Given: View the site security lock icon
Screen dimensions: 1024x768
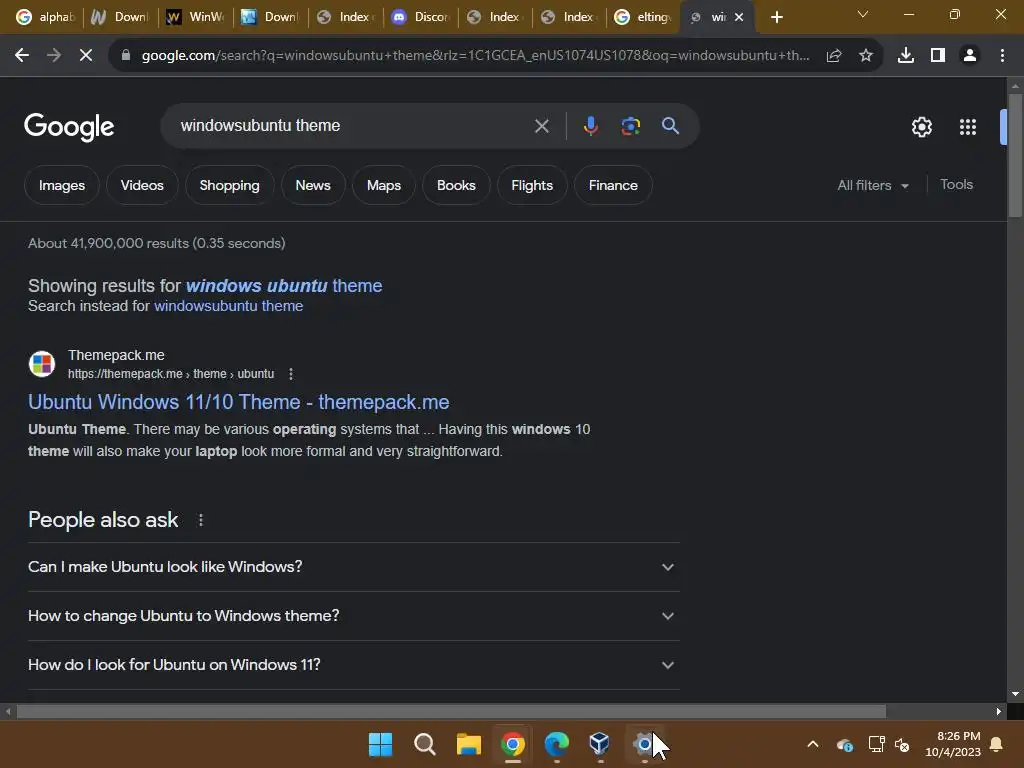Looking at the screenshot, I should click(x=125, y=56).
